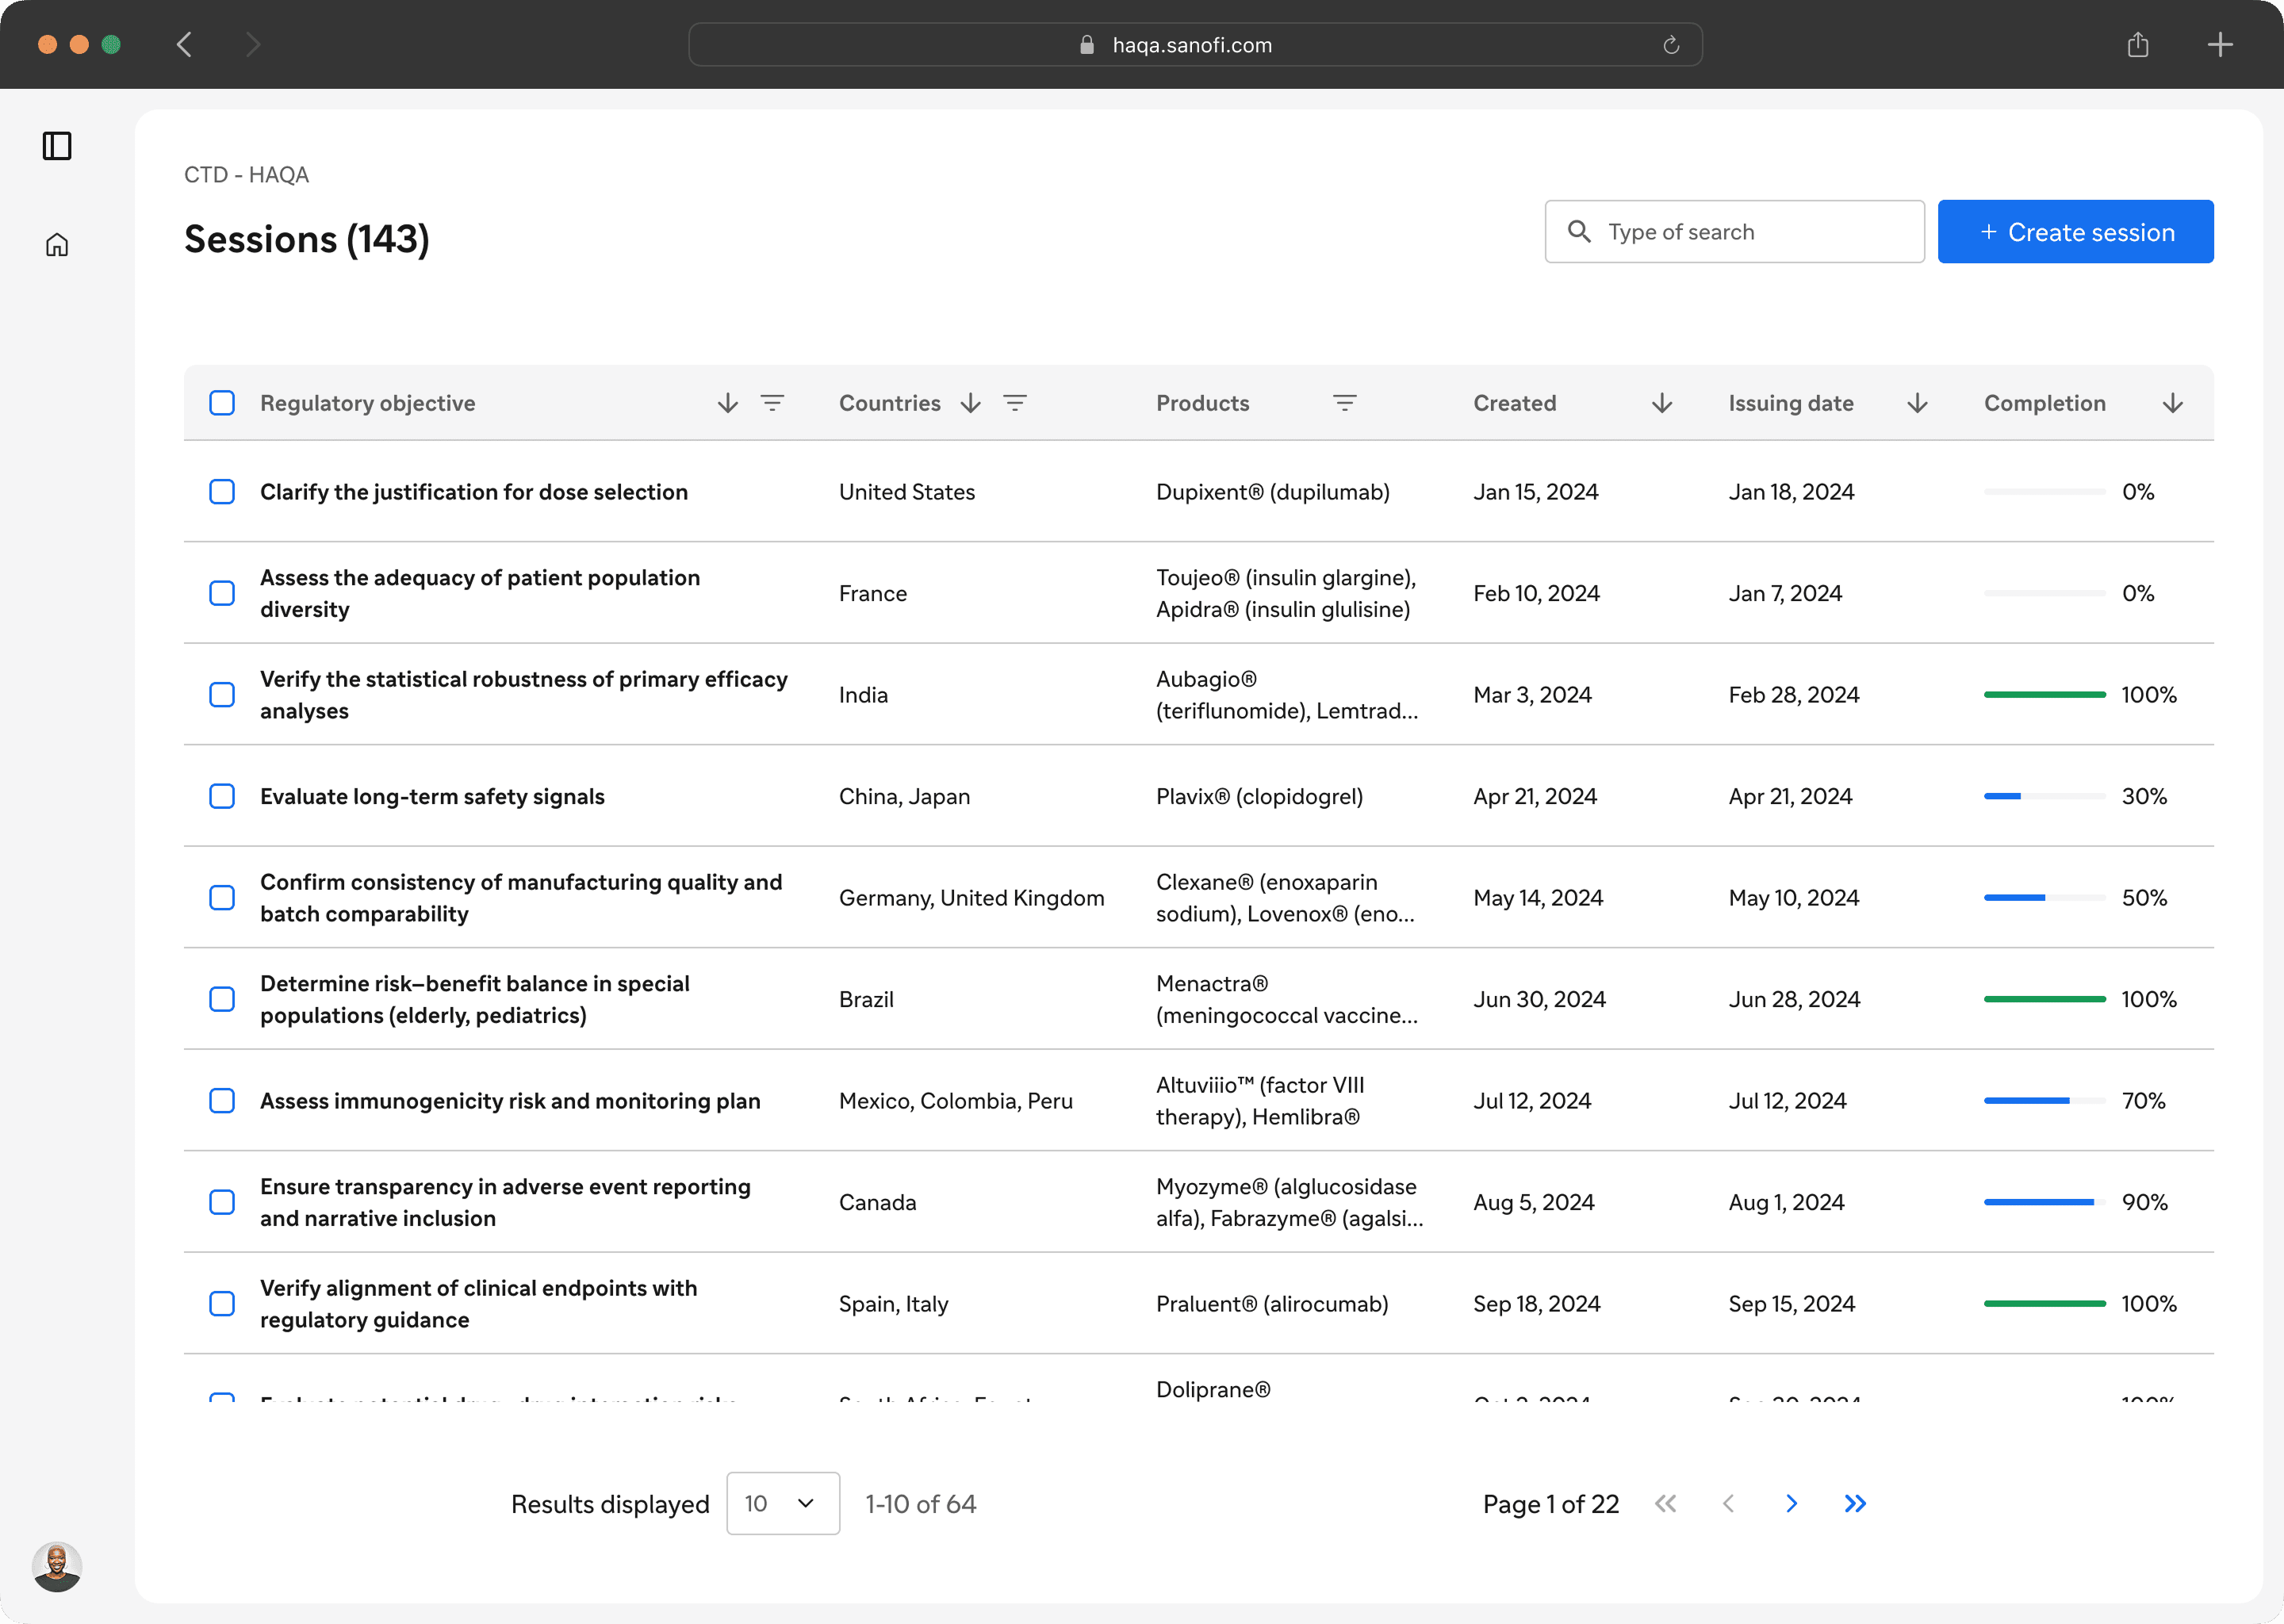The width and height of the screenshot is (2284, 1624).
Task: Open the Regulatory objective filter icon
Action: [x=772, y=403]
